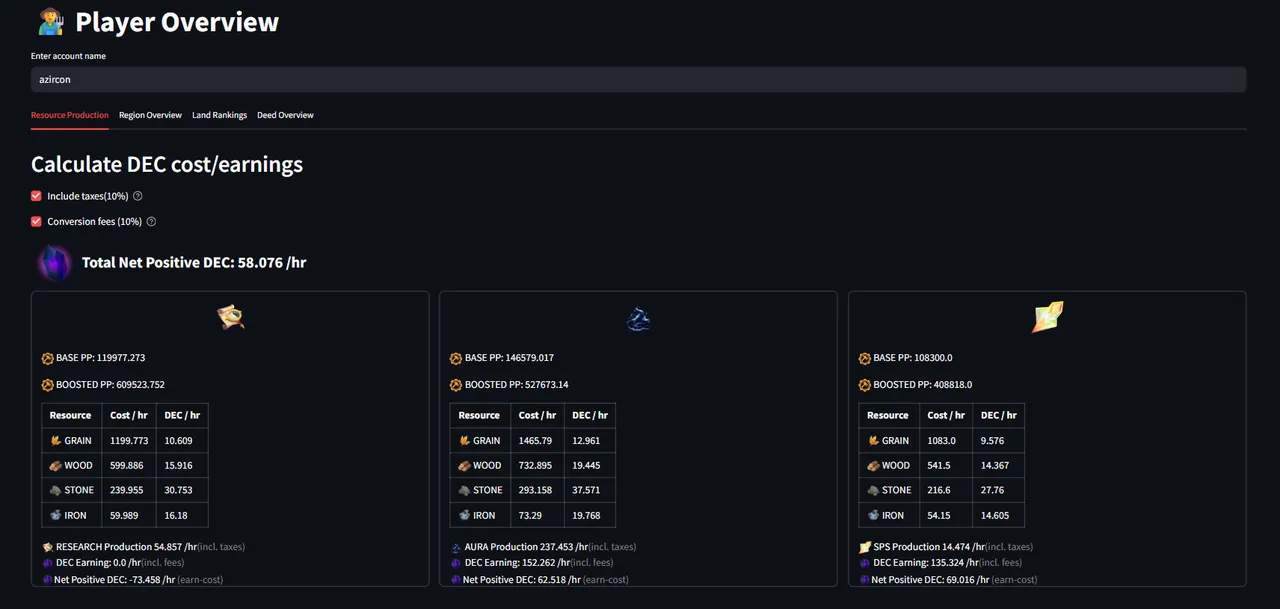Click WOOD icon in the Aura card table
Viewport: 1280px width, 609px height.
464,465
